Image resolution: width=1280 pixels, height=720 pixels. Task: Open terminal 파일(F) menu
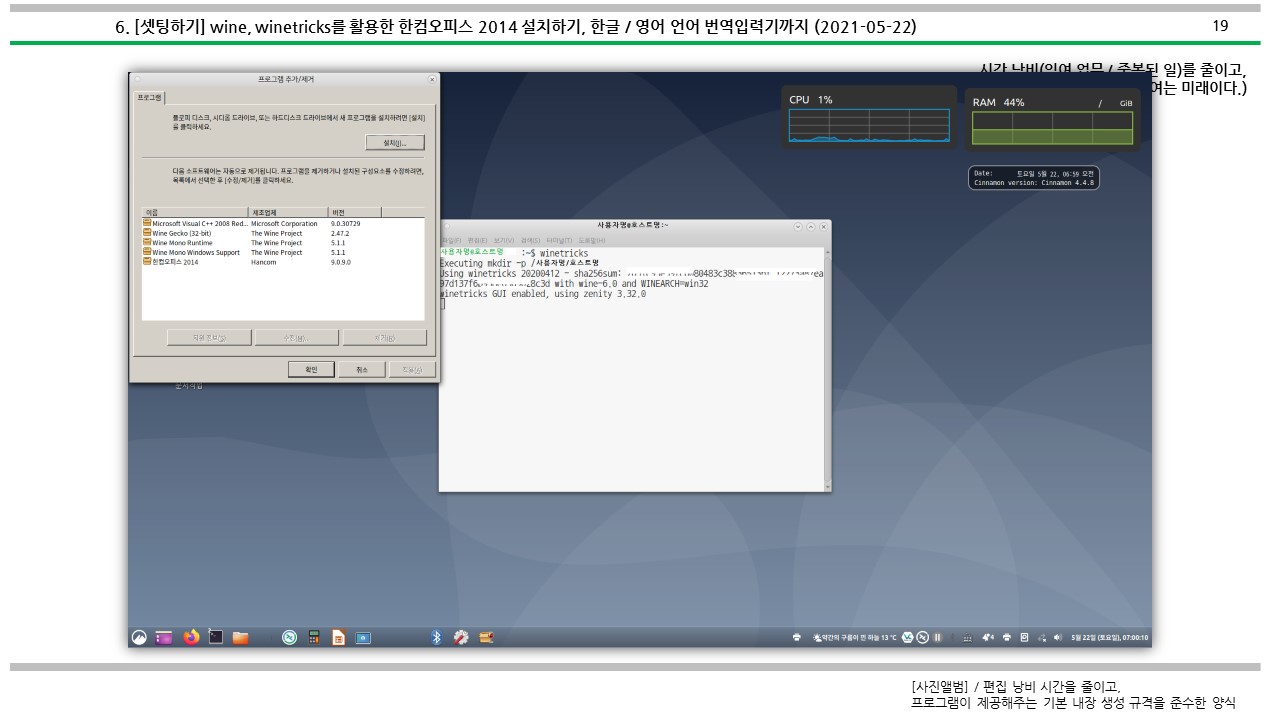click(x=450, y=240)
